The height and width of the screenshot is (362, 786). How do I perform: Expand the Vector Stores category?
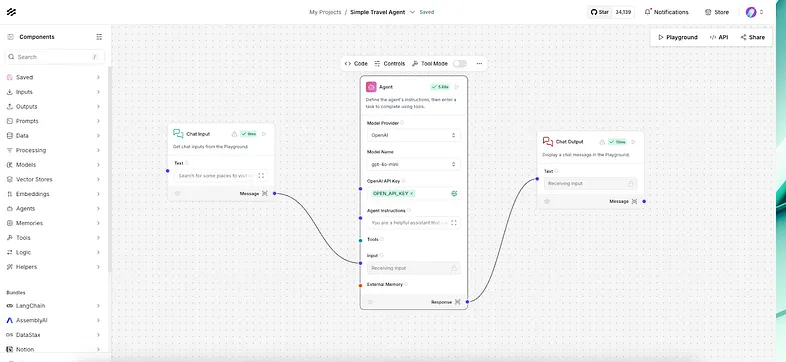pyautogui.click(x=54, y=179)
